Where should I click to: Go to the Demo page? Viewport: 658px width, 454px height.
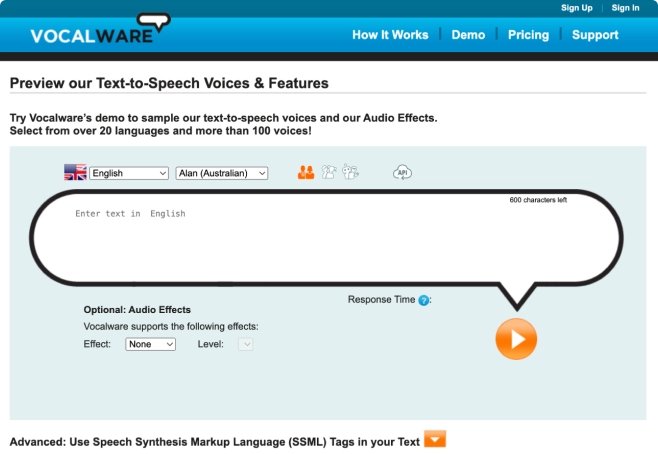point(468,35)
